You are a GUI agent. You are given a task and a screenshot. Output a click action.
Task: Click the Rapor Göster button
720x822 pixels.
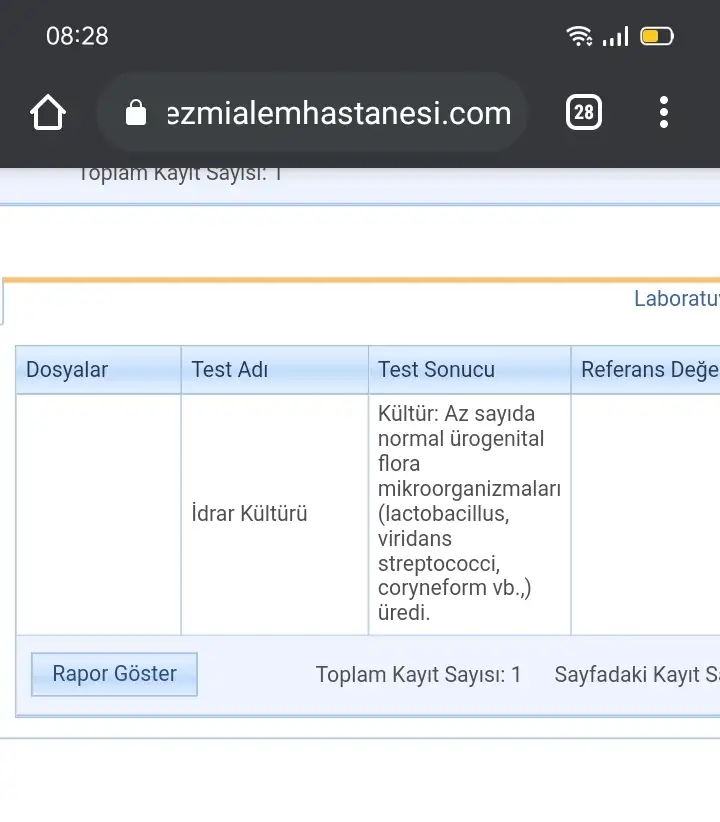pyautogui.click(x=114, y=674)
